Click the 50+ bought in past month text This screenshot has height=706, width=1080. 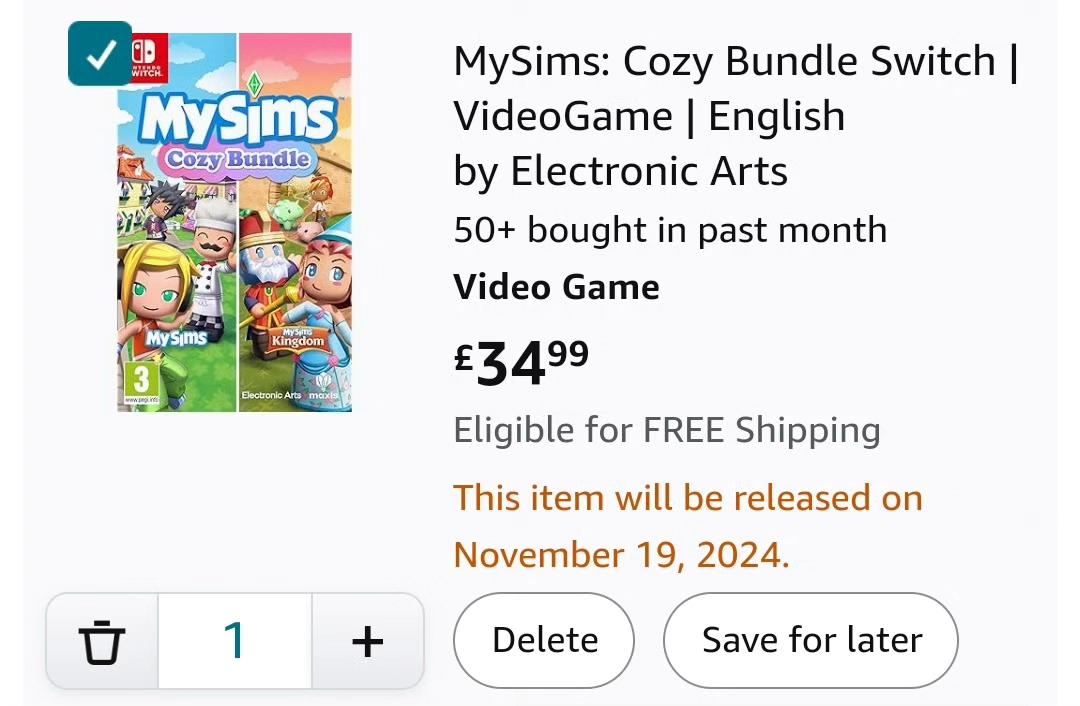670,230
